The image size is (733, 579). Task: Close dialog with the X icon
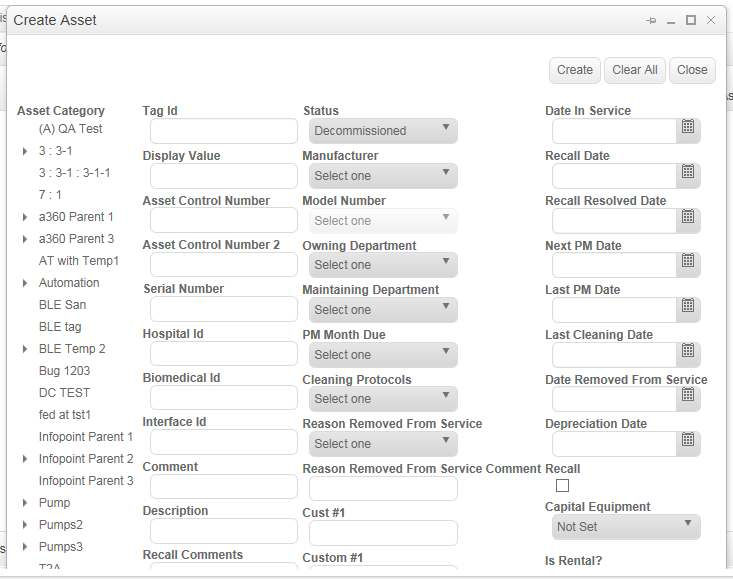pyautogui.click(x=711, y=20)
